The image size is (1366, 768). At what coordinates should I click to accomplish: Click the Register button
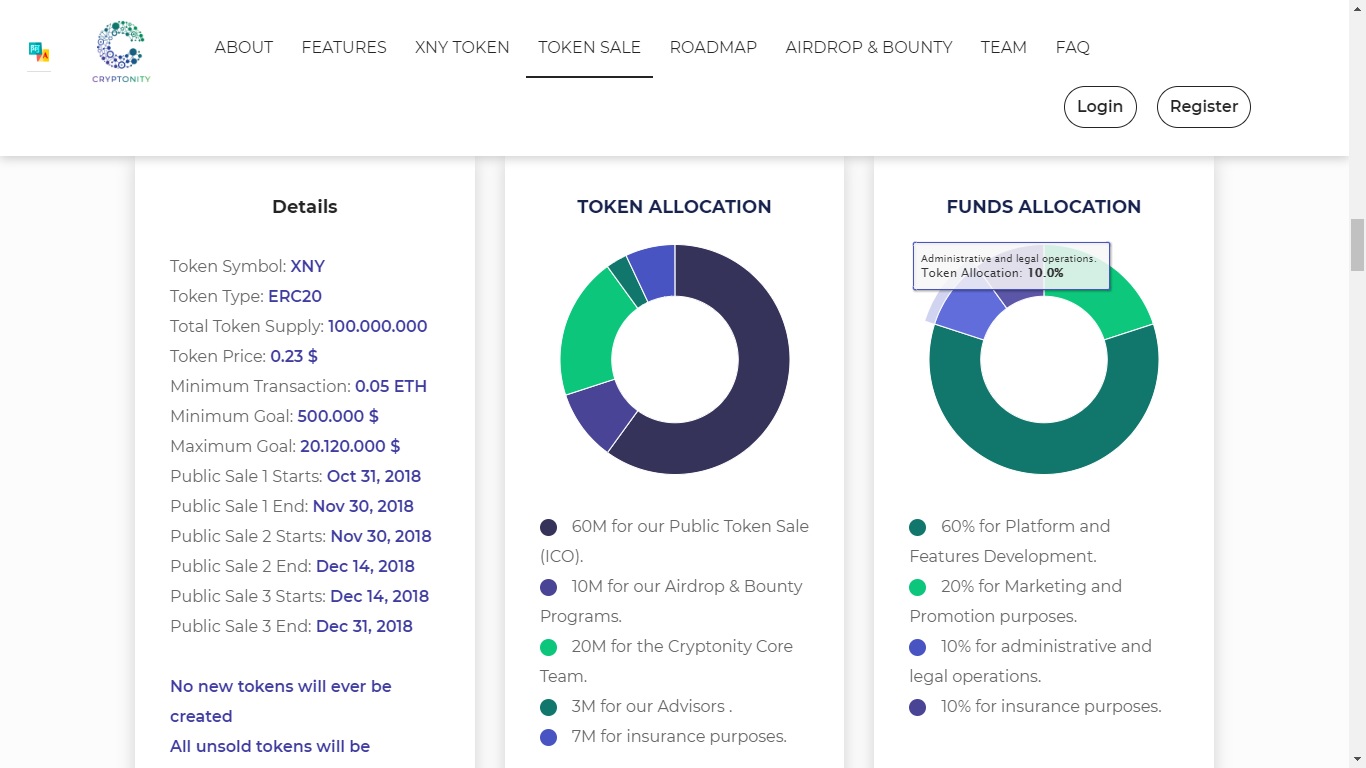1204,107
